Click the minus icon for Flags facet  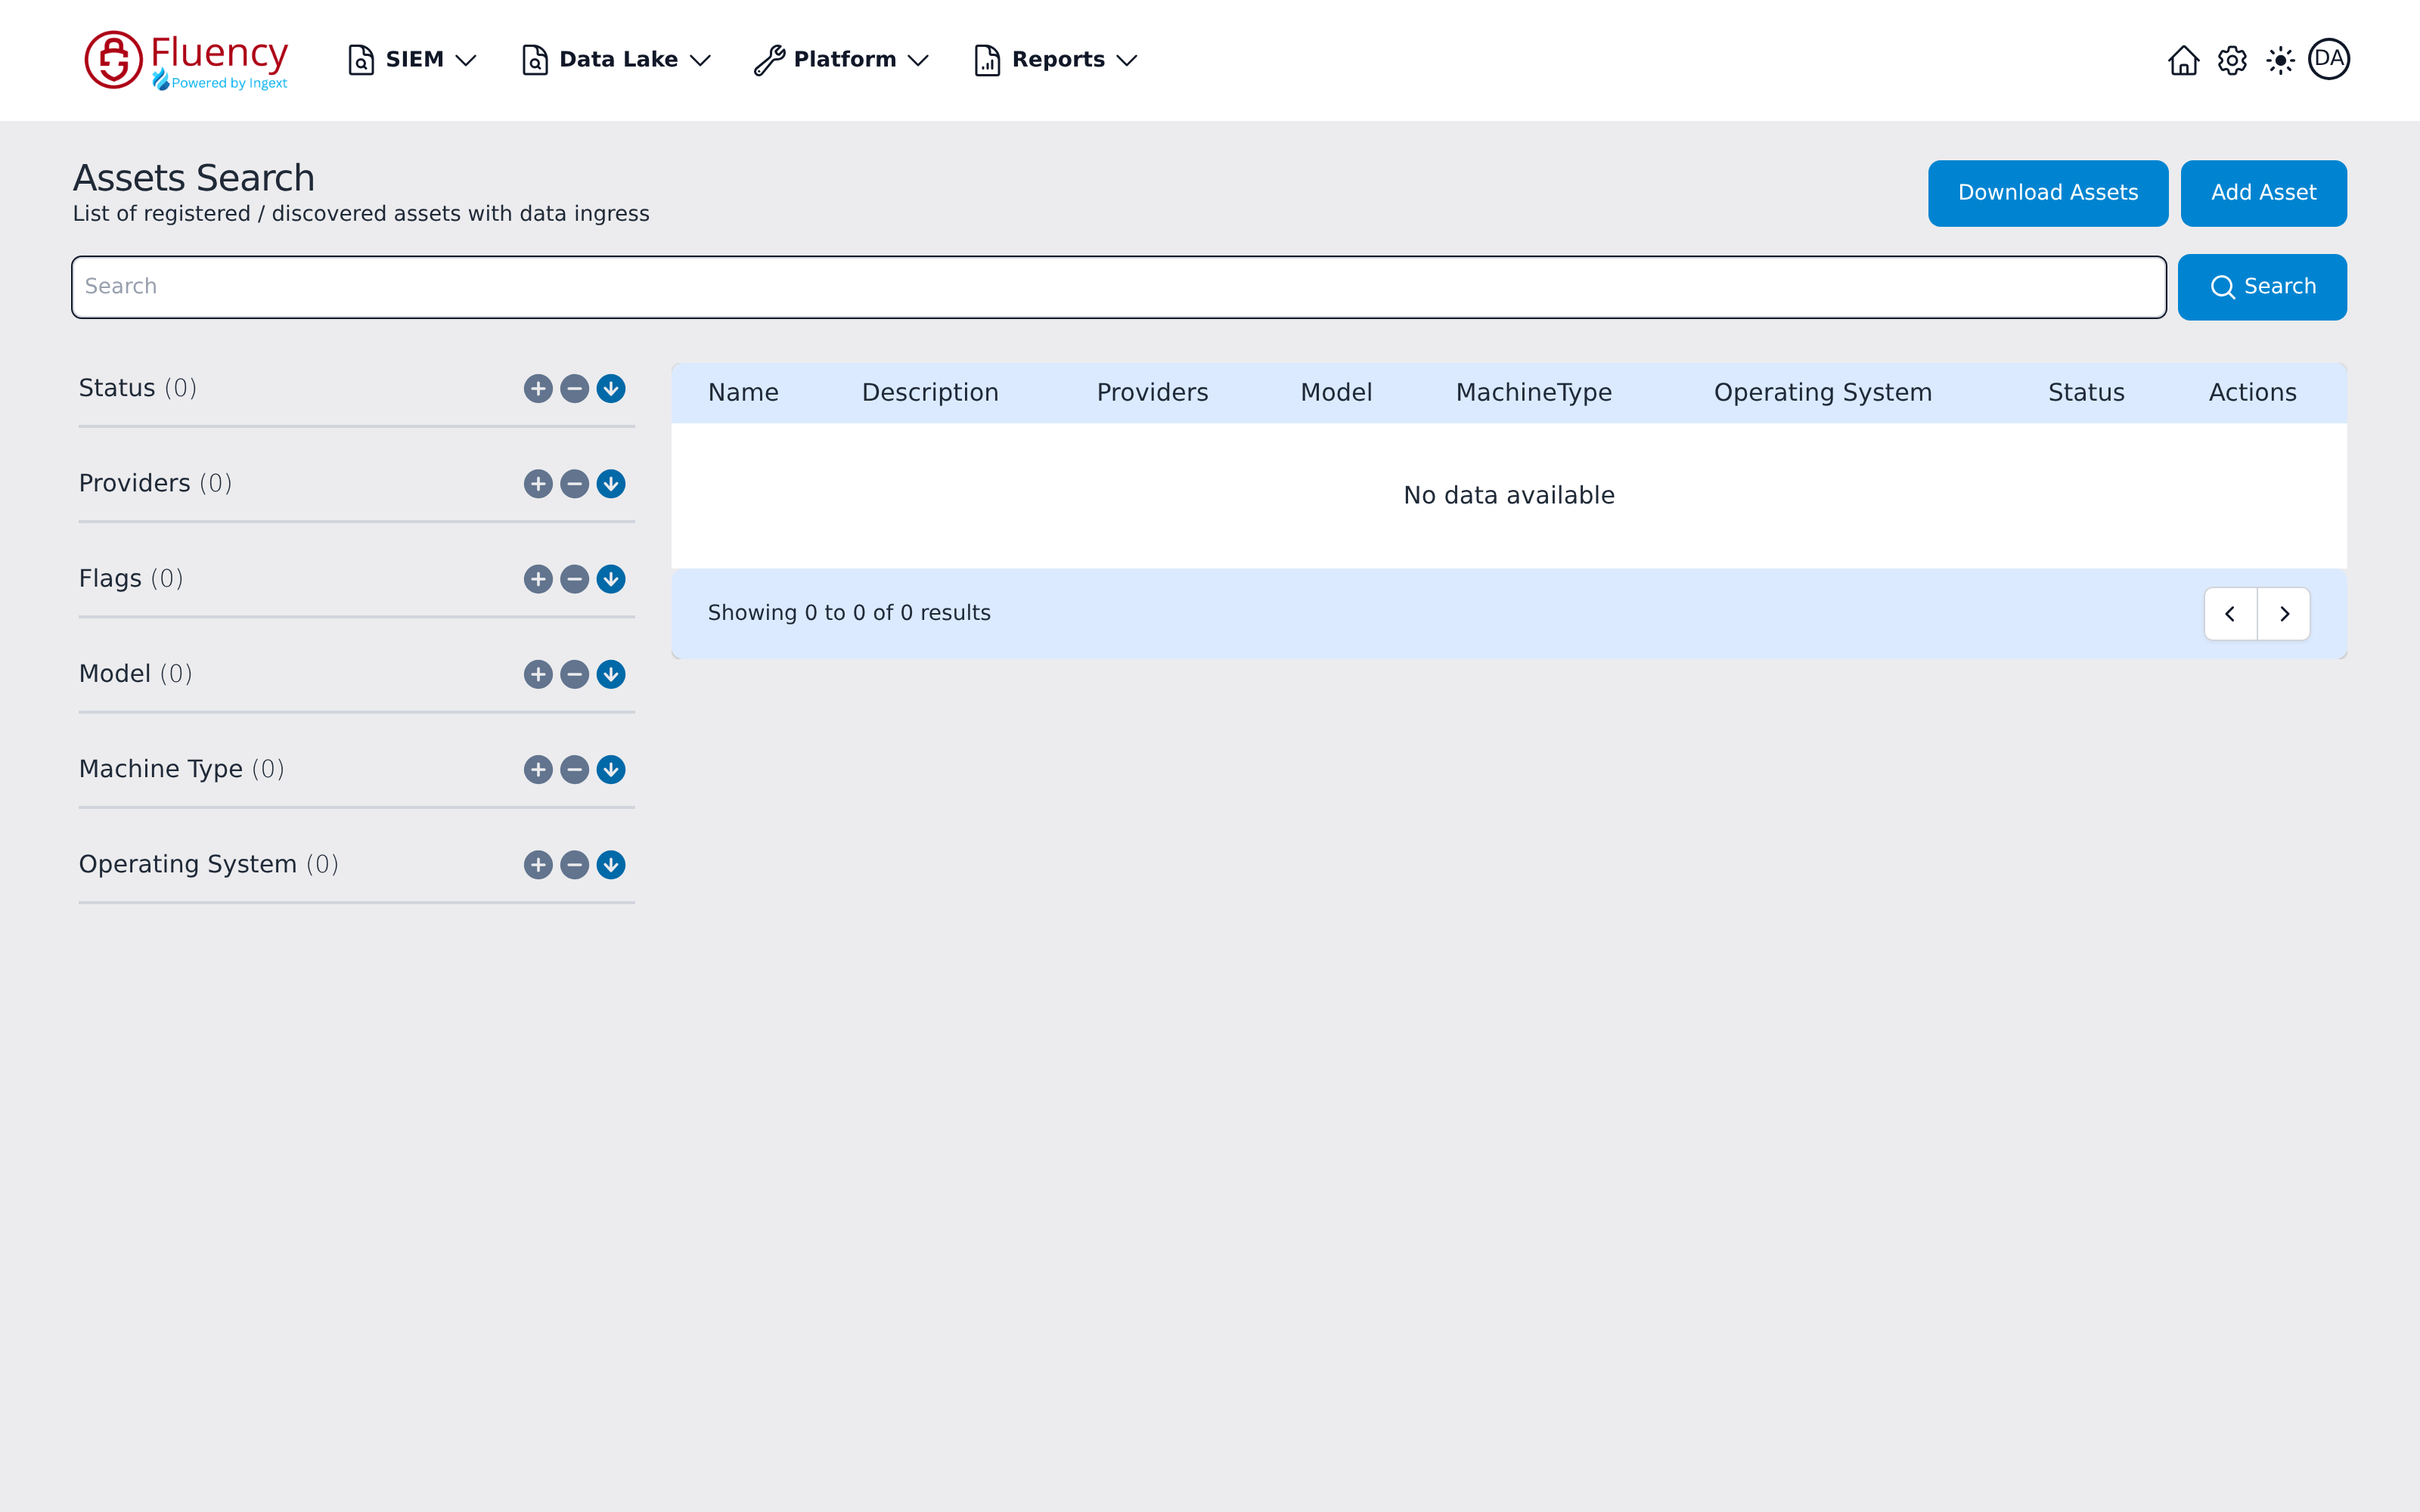[574, 579]
